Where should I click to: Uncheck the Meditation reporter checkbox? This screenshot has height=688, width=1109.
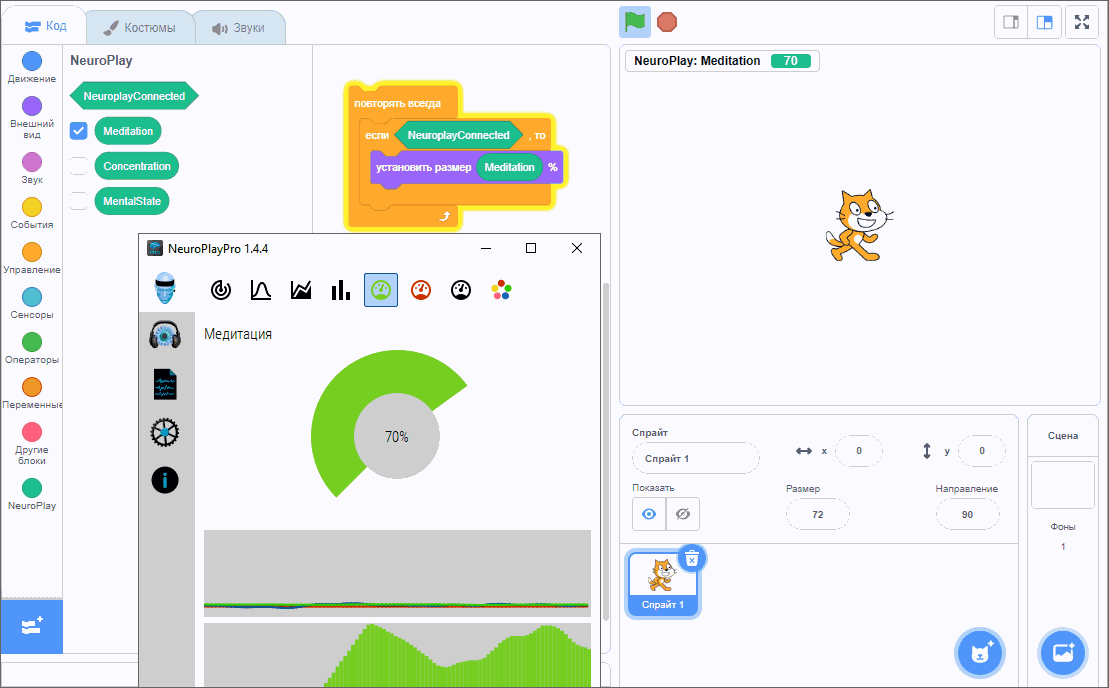pyautogui.click(x=79, y=131)
